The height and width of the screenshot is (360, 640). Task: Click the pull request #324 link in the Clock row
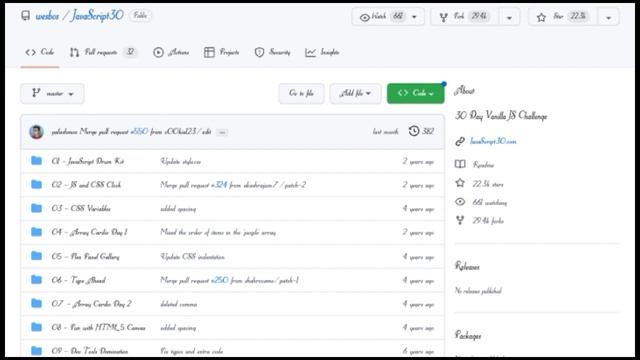219,185
